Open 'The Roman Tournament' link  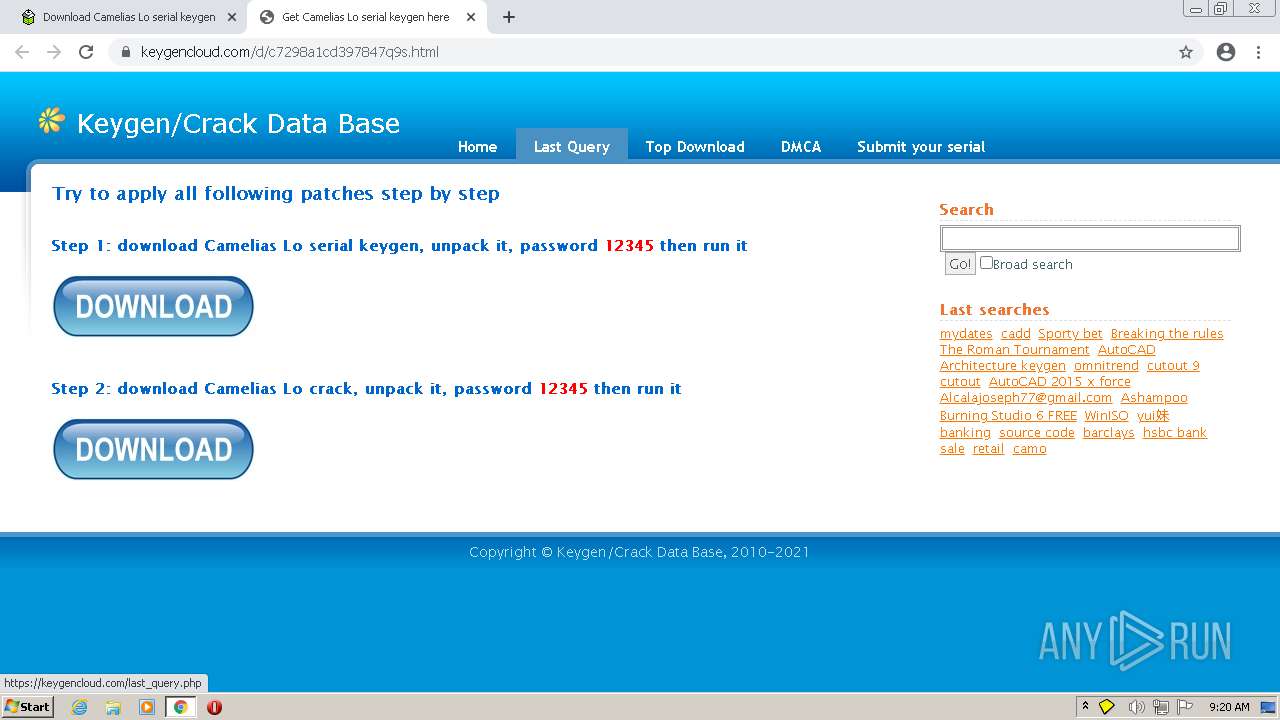[x=1015, y=350]
